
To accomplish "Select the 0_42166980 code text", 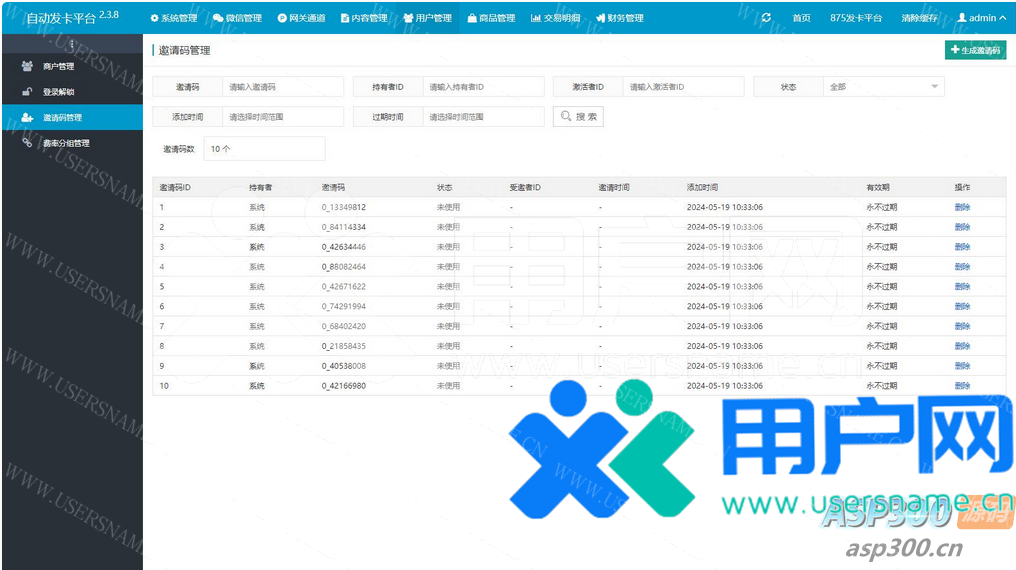I will click(x=343, y=385).
